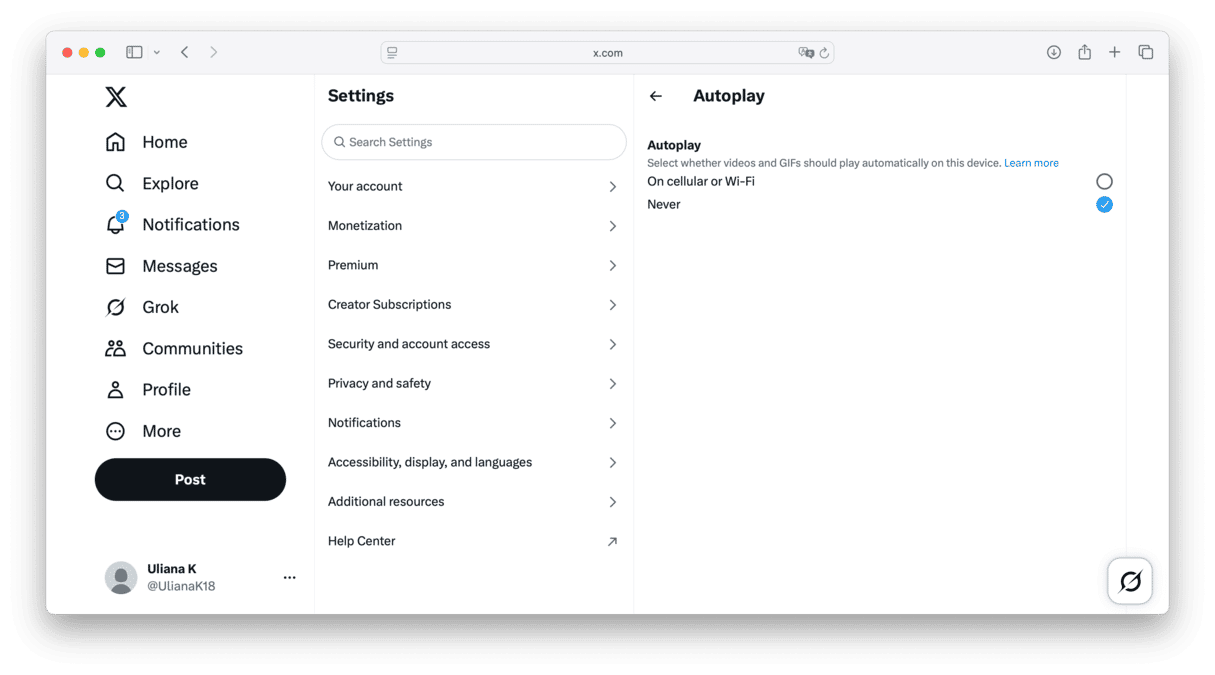1215x675 pixels.
Task: Expand the Privacy and safety settings row
Action: tap(474, 383)
